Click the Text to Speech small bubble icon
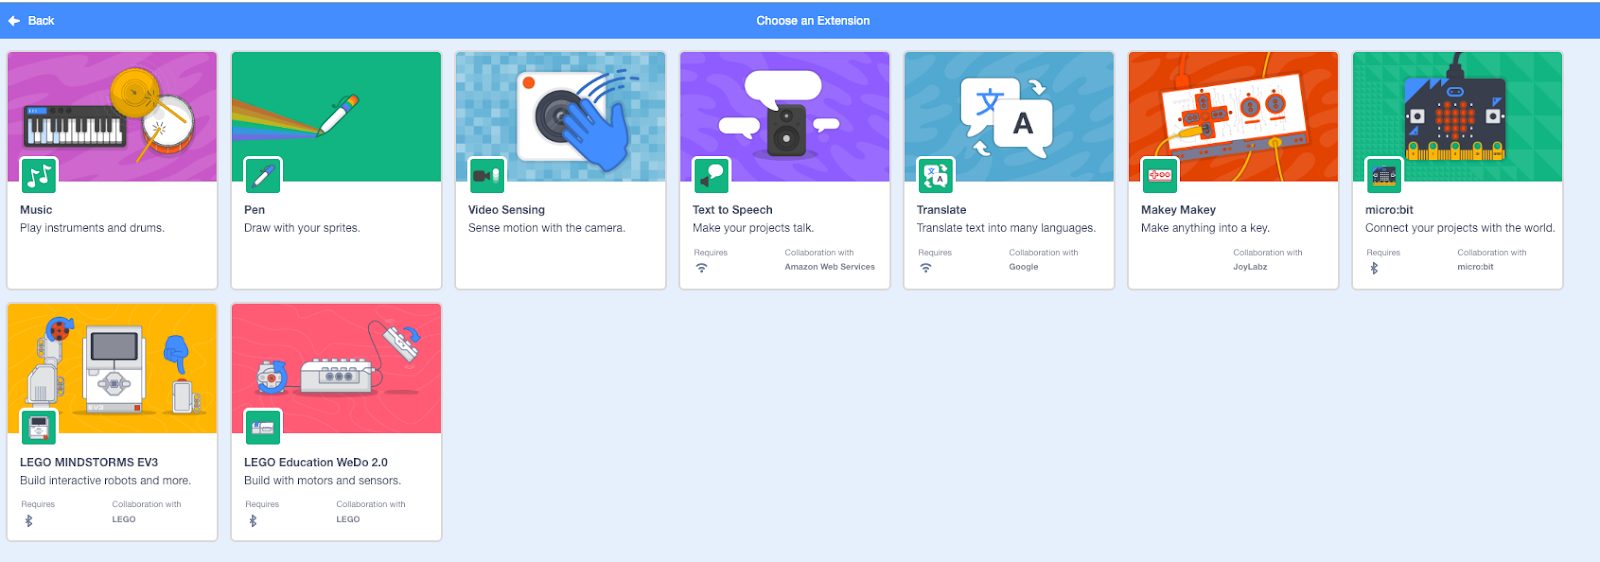Screen dimensions: 1600x562 coord(712,176)
